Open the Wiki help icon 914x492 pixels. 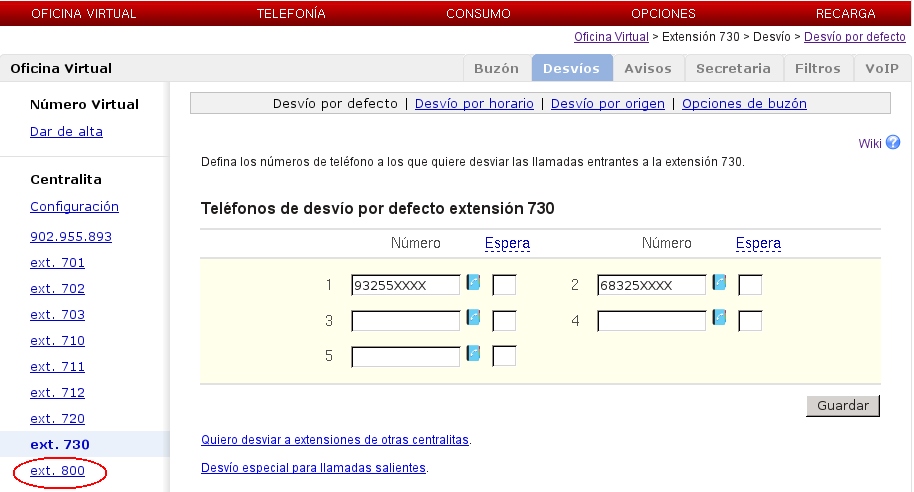point(893,143)
